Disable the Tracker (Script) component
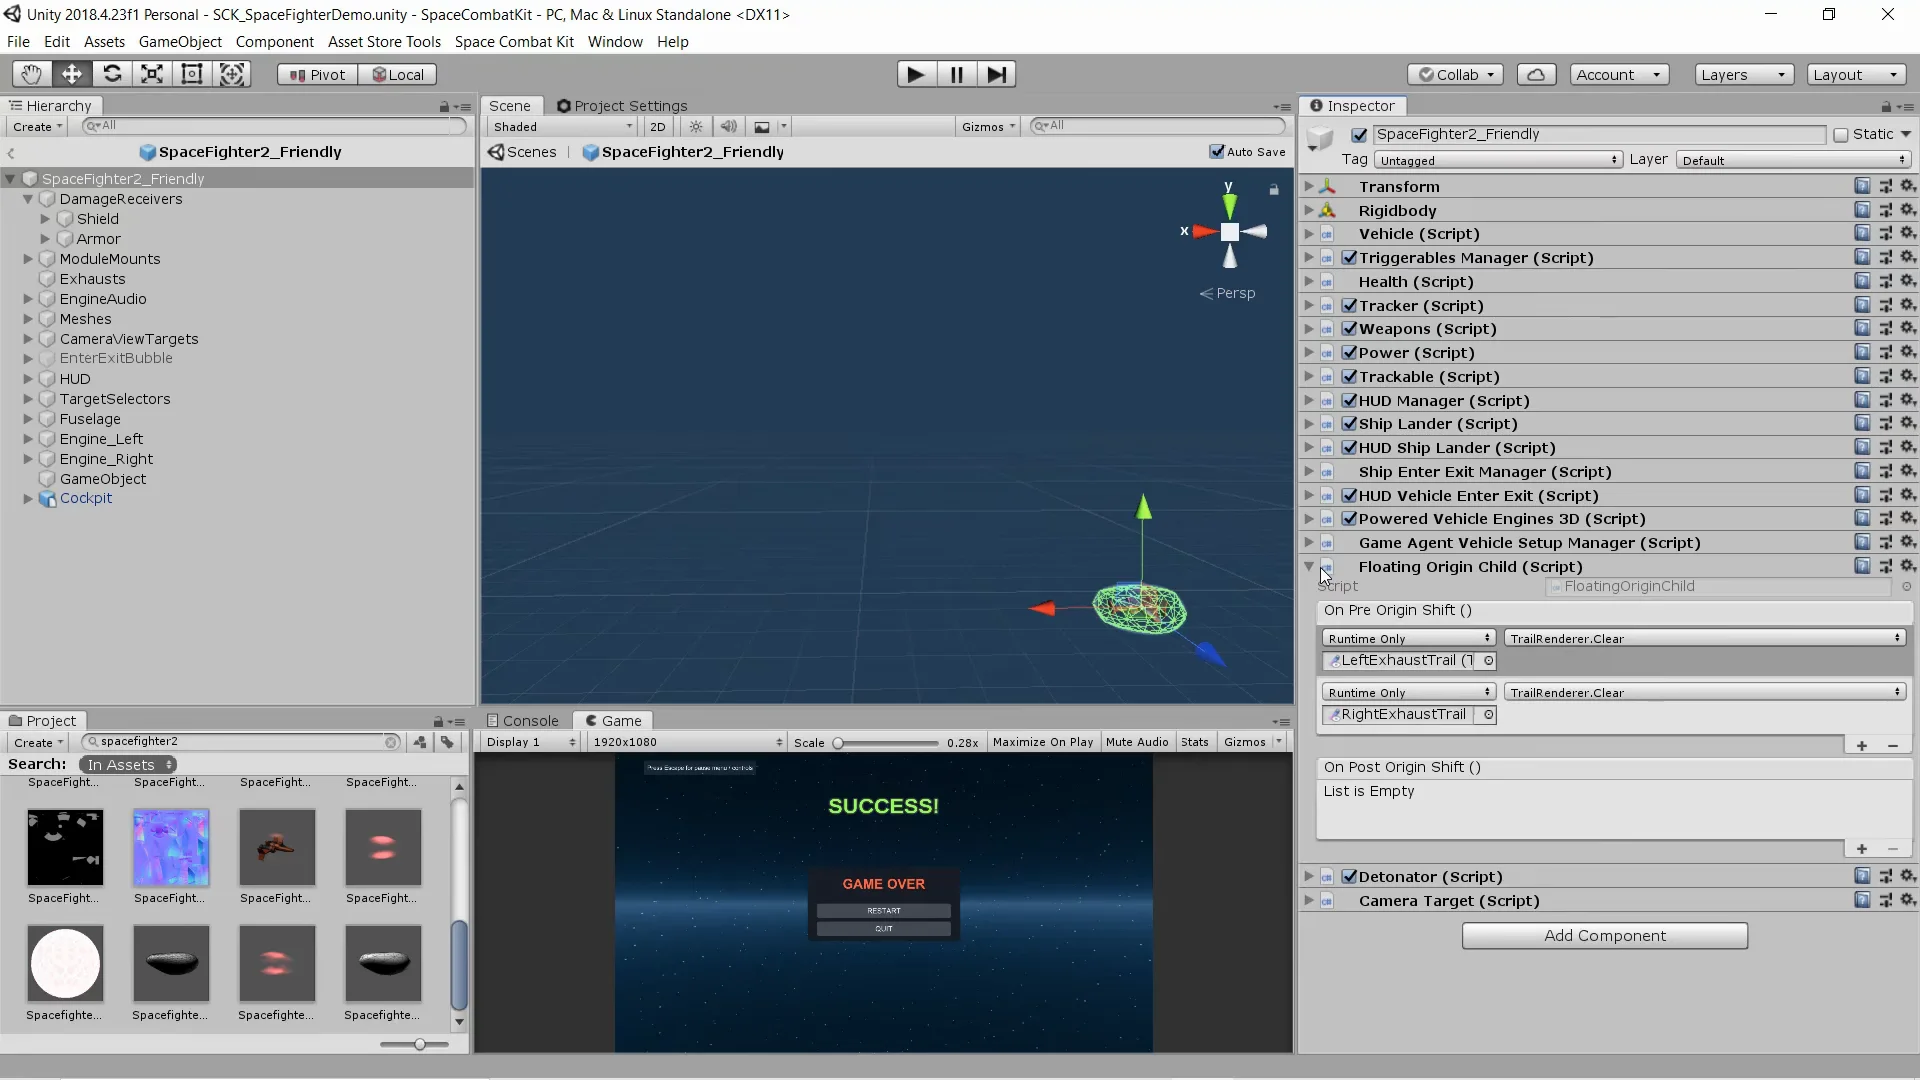The image size is (1920, 1080). [1350, 306]
